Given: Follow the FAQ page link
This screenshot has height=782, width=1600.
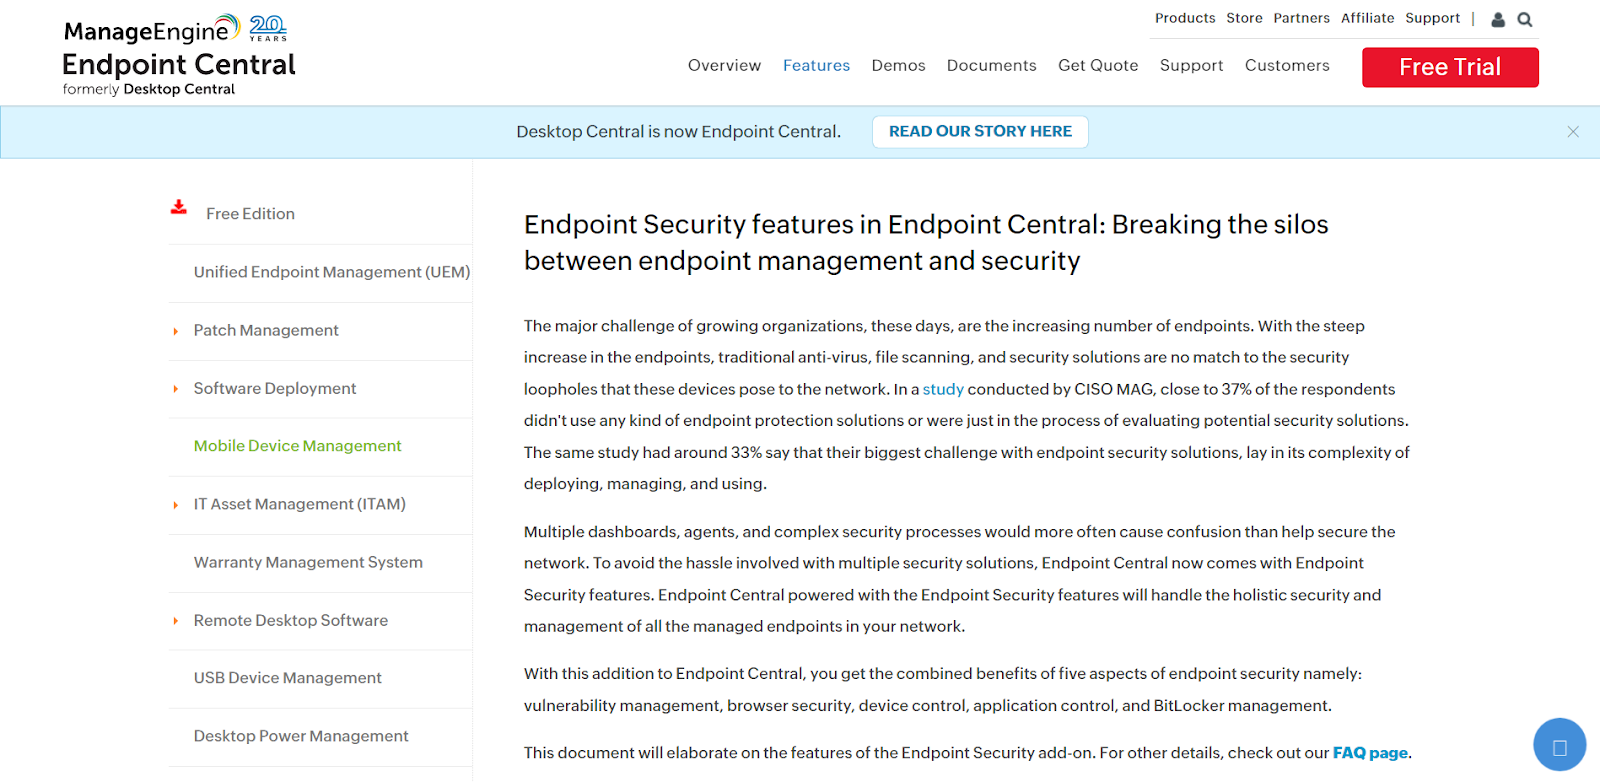Looking at the screenshot, I should [x=1370, y=753].
